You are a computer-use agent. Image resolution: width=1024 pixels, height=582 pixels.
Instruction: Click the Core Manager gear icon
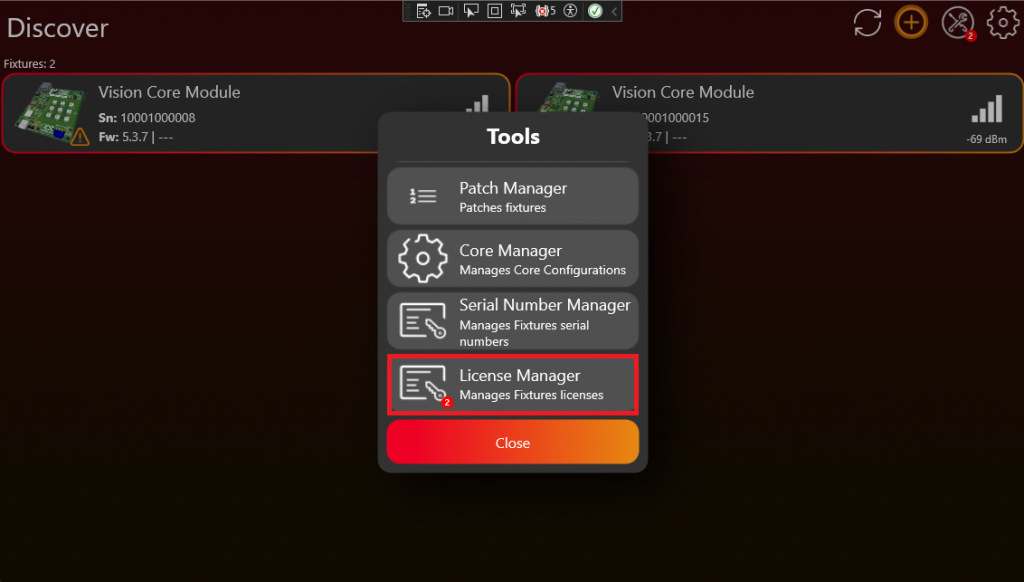tap(423, 258)
